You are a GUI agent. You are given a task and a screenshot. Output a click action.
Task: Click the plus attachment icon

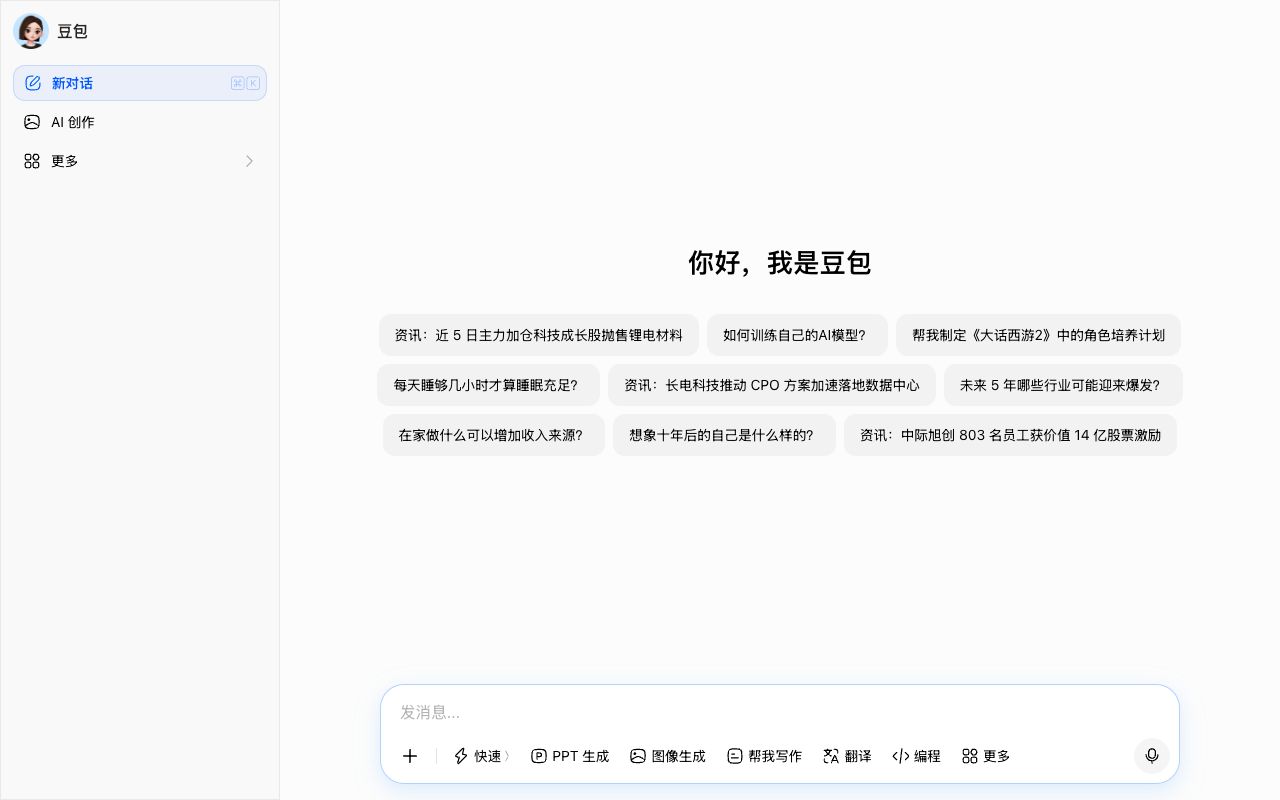coord(410,756)
